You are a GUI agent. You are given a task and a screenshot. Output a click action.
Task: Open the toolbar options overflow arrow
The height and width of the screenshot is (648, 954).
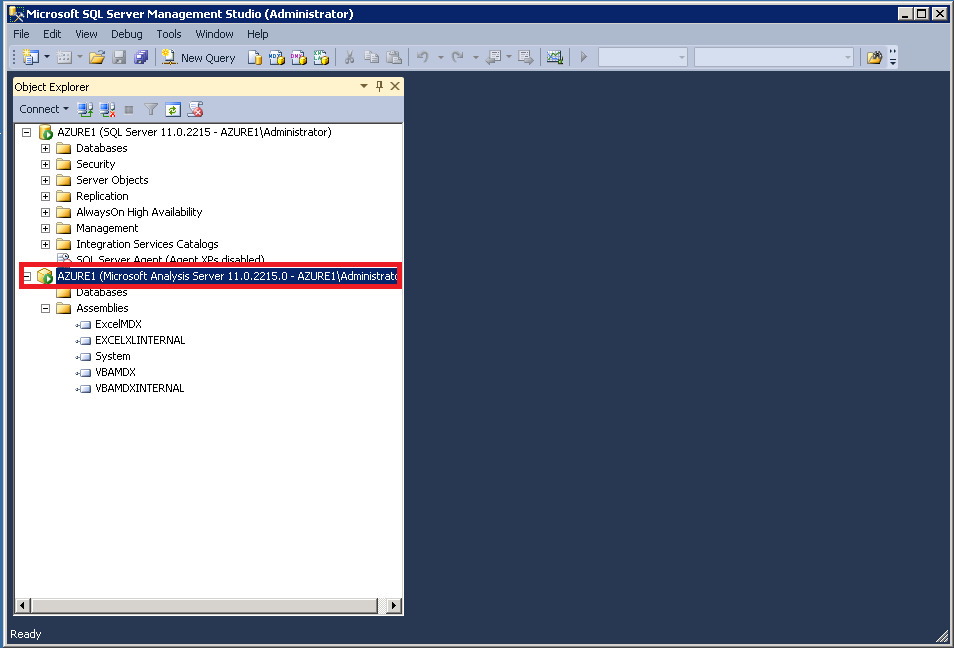[893, 58]
